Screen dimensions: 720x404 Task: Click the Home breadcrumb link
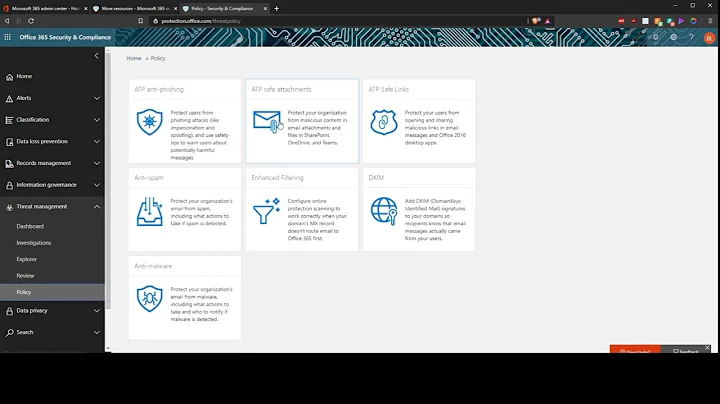point(134,58)
